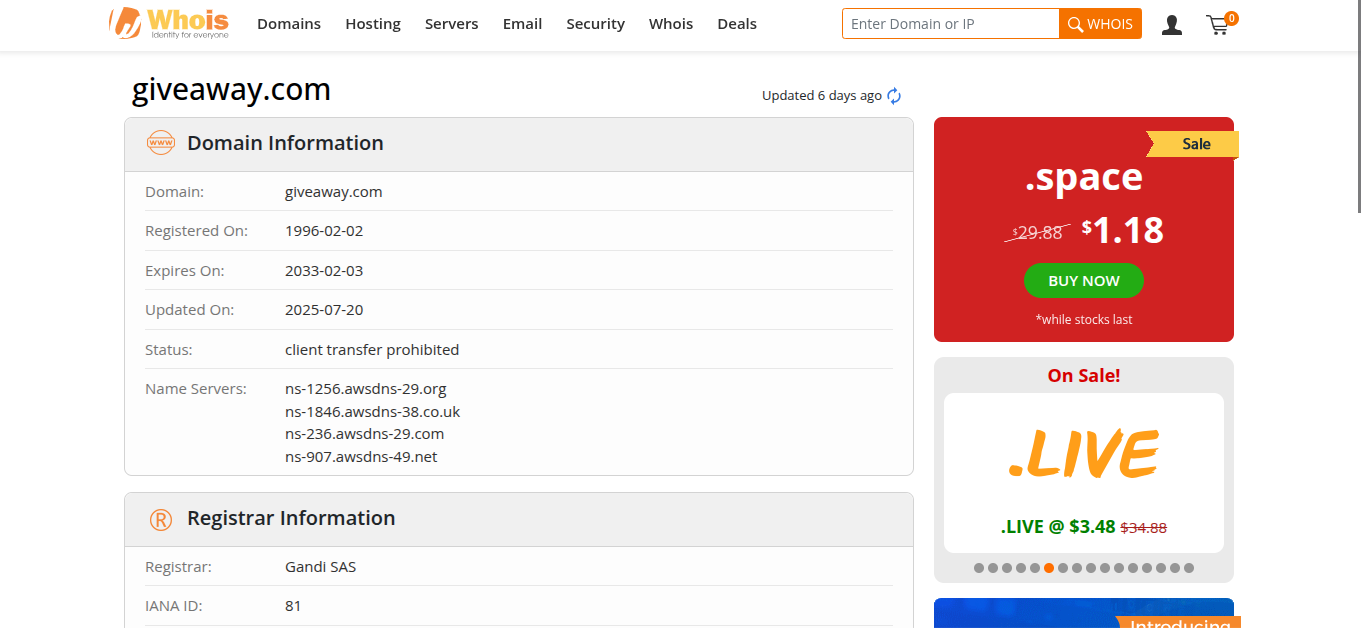This screenshot has height=628, width=1361.
Task: Open the Domains menu
Action: click(x=289, y=24)
